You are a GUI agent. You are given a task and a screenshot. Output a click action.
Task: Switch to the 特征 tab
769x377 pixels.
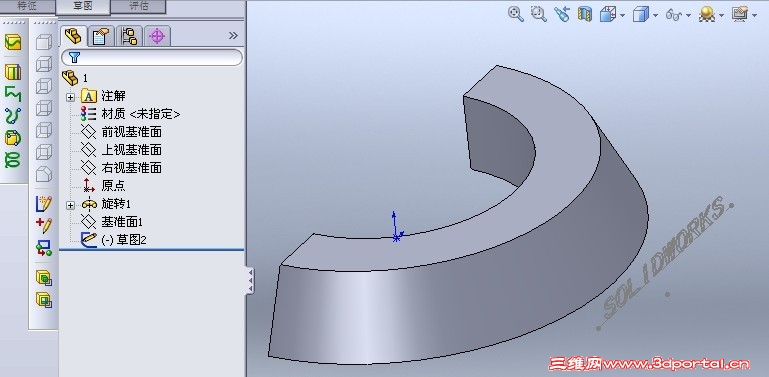pyautogui.click(x=28, y=6)
